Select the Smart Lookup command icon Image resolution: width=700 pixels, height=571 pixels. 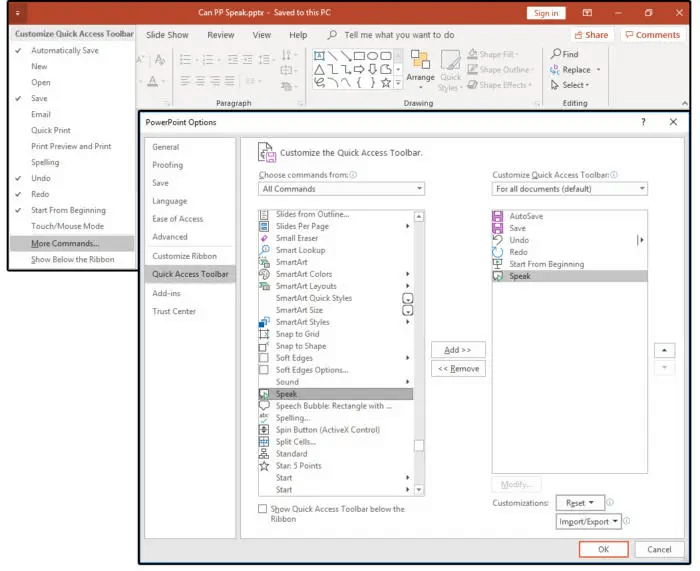tap(264, 250)
